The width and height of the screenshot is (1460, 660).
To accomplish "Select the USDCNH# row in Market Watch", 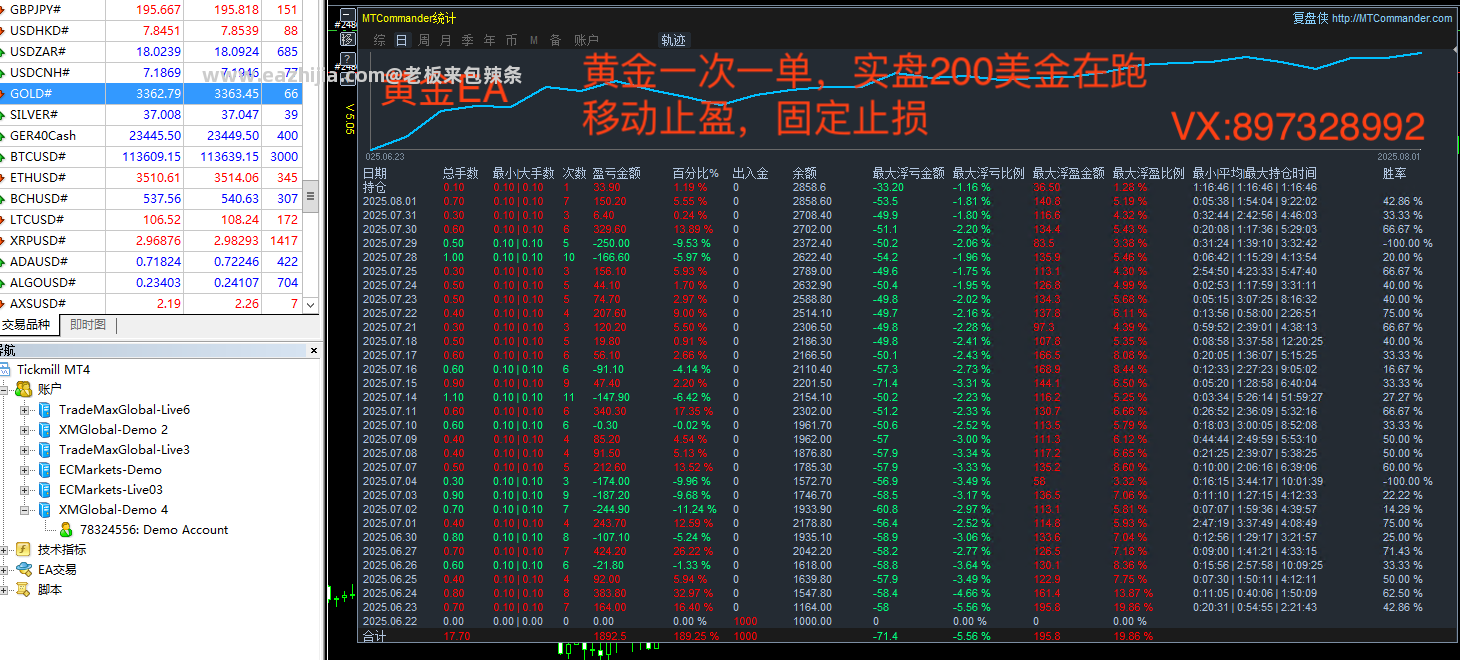I will (x=151, y=72).
